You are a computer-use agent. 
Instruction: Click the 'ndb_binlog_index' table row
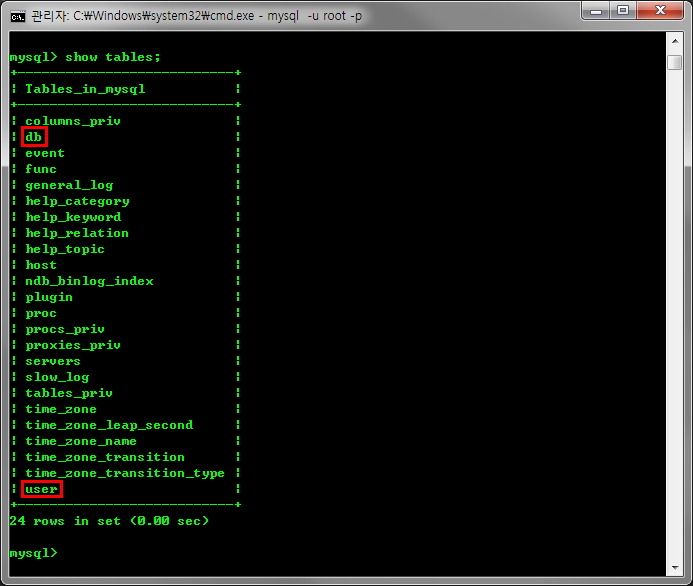click(x=126, y=281)
